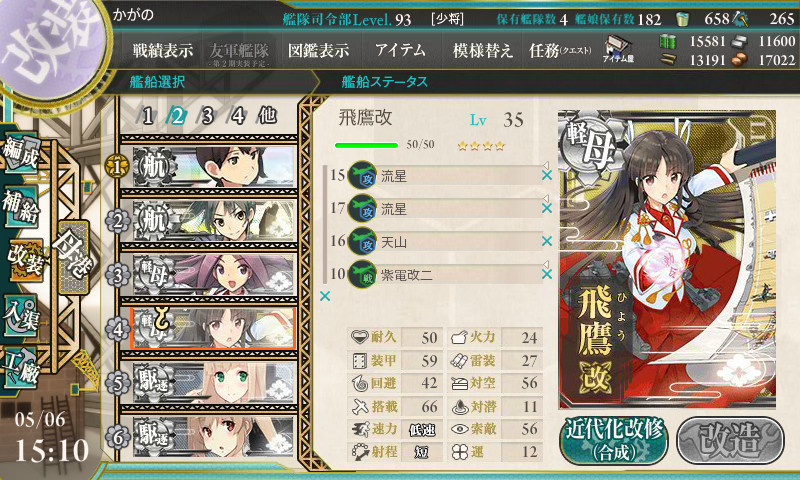Open the アイテム屋 item shop icon
Image resolution: width=800 pixels, height=480 pixels.
click(617, 49)
